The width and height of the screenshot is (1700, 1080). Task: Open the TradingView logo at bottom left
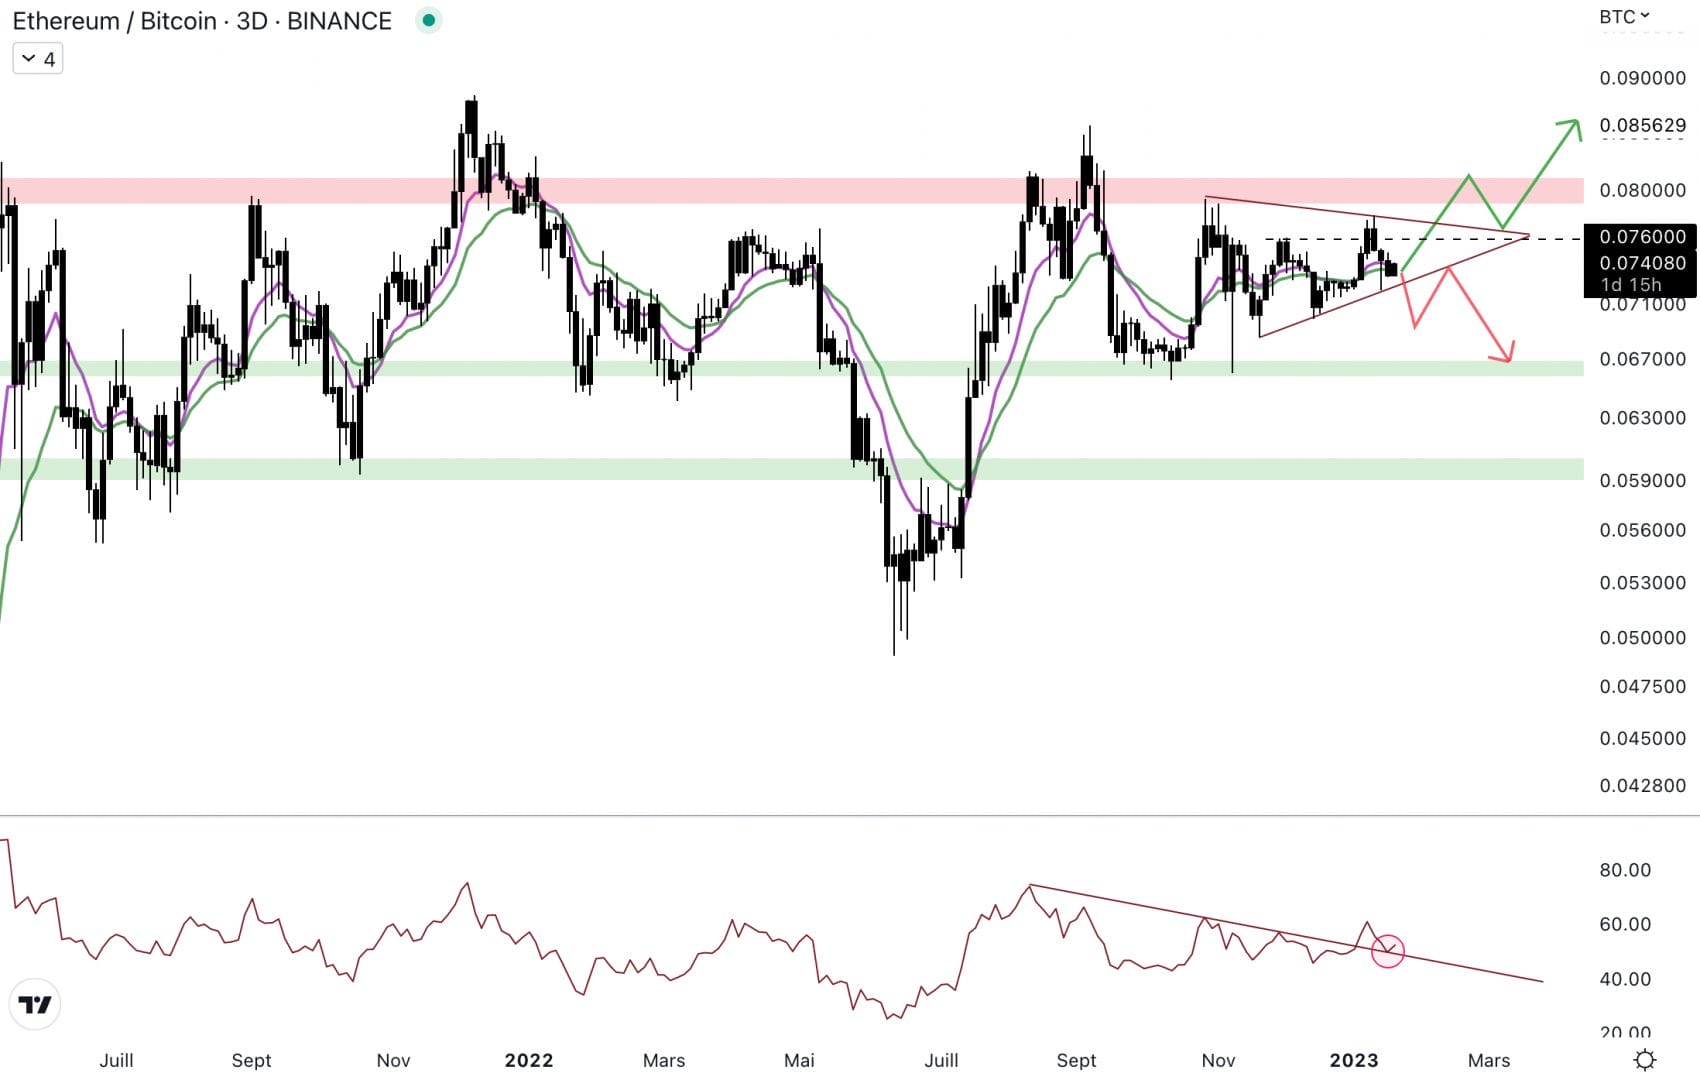coord(35,1004)
